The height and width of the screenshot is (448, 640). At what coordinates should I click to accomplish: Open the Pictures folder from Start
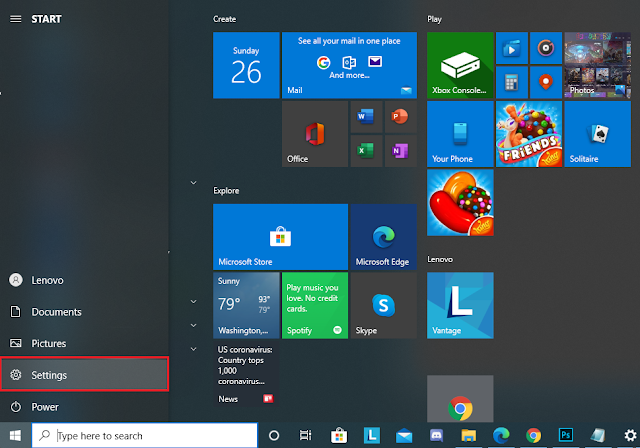tap(84, 343)
